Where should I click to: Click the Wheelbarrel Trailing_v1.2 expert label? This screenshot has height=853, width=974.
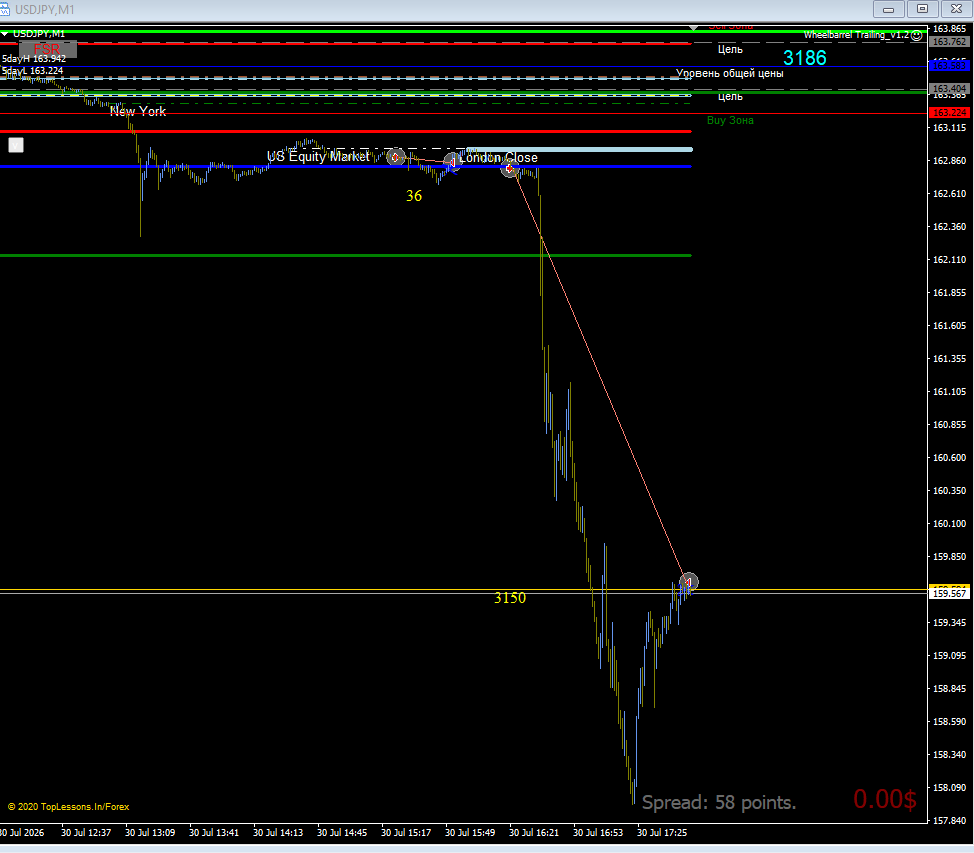click(856, 35)
